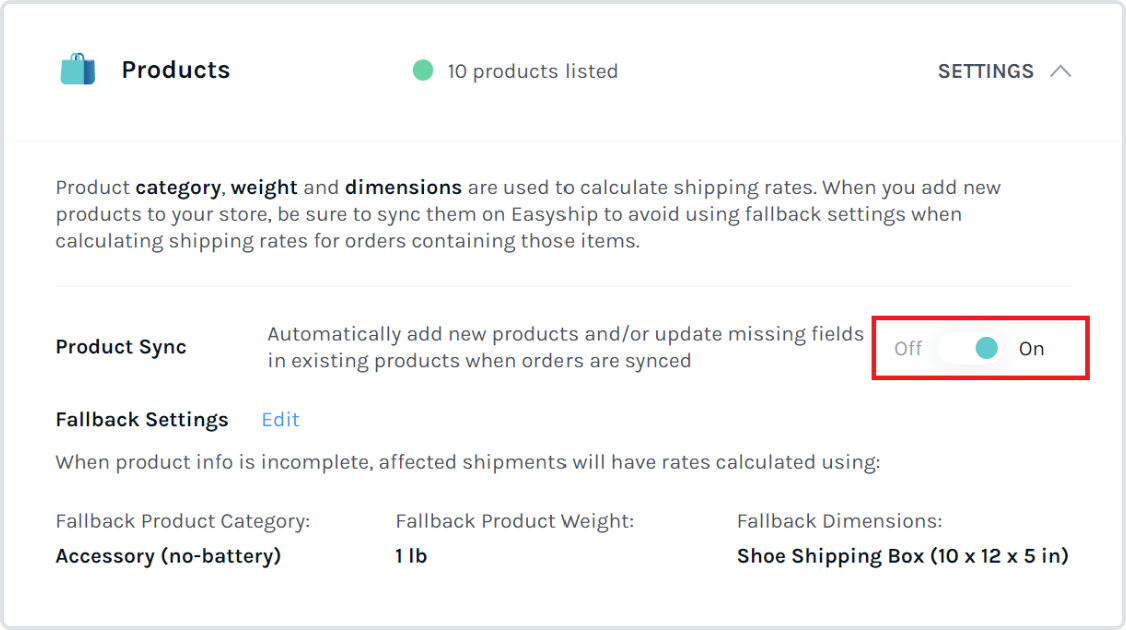Click the blue shopping bag Products icon
This screenshot has width=1126, height=630.
pyautogui.click(x=78, y=70)
